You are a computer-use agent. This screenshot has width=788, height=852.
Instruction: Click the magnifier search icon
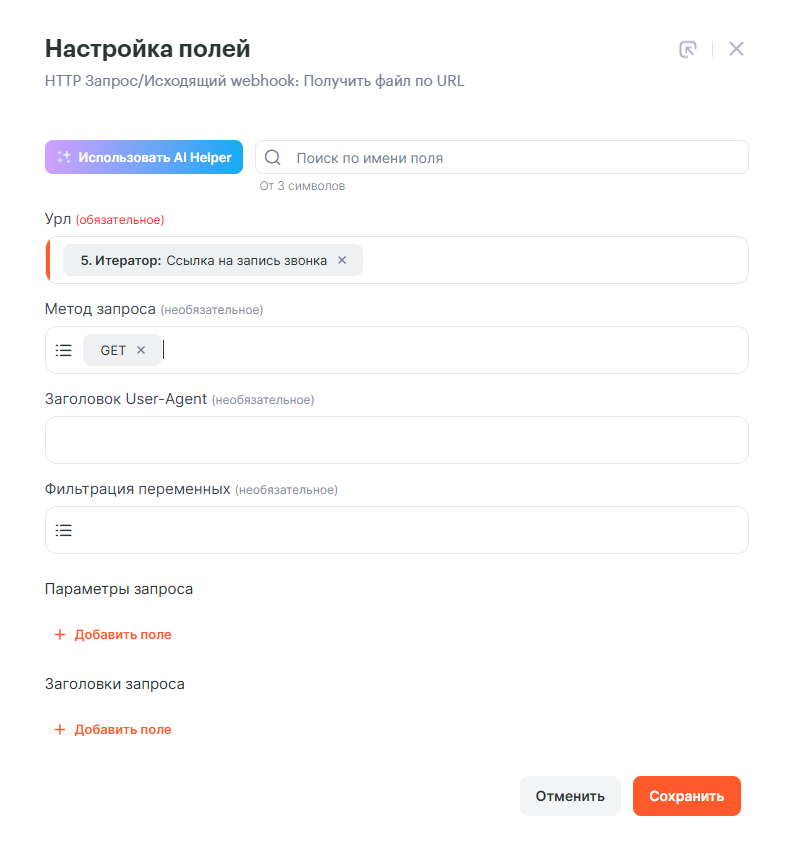[x=272, y=157]
